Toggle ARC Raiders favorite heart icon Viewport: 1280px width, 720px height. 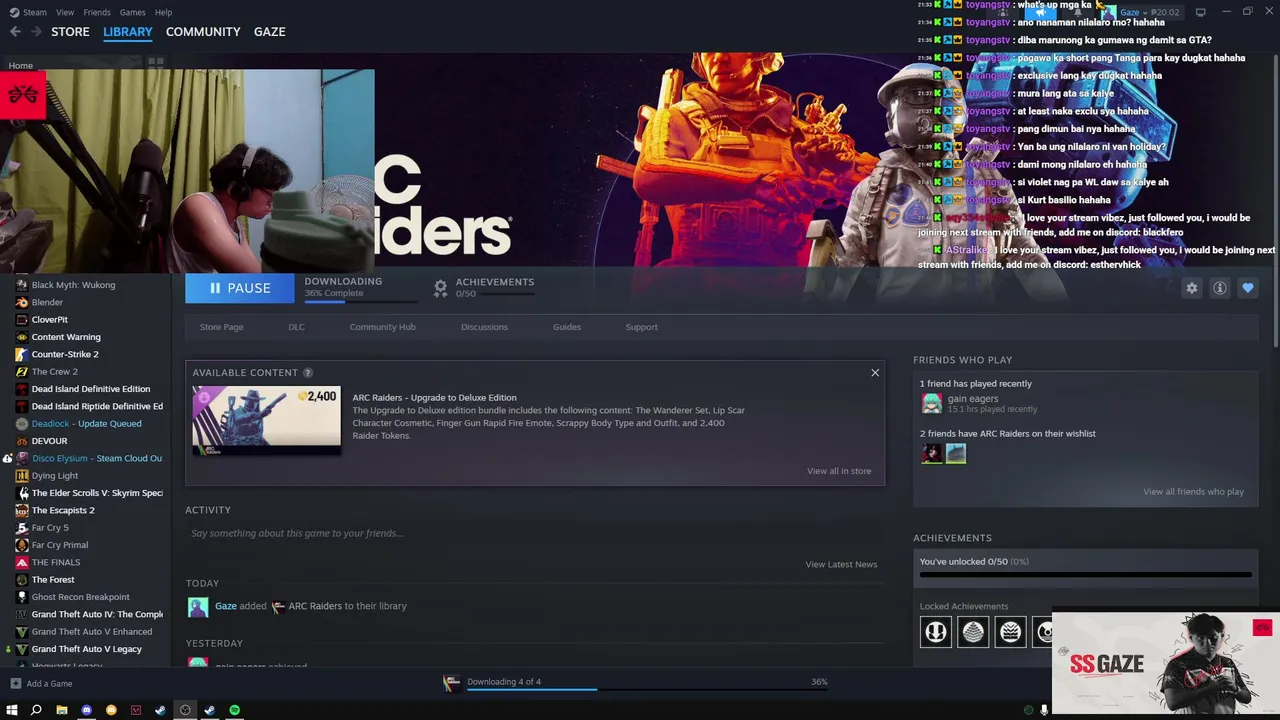[1247, 288]
